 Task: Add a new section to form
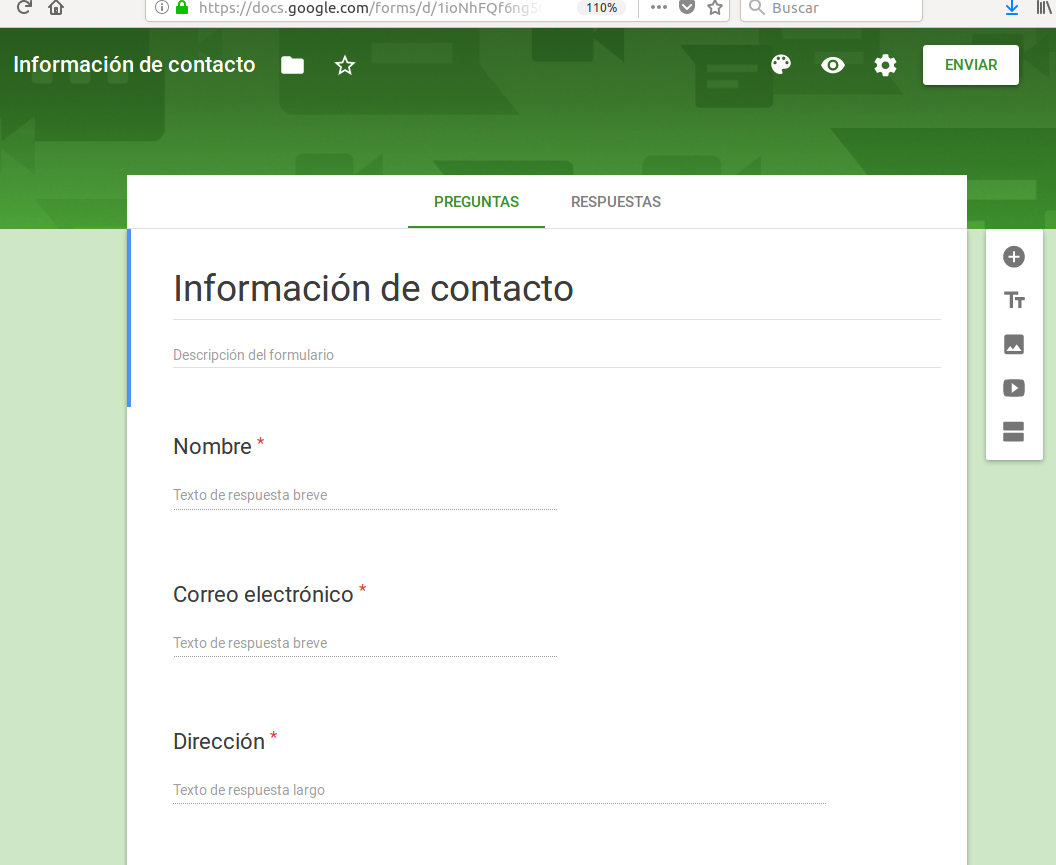[x=1014, y=432]
